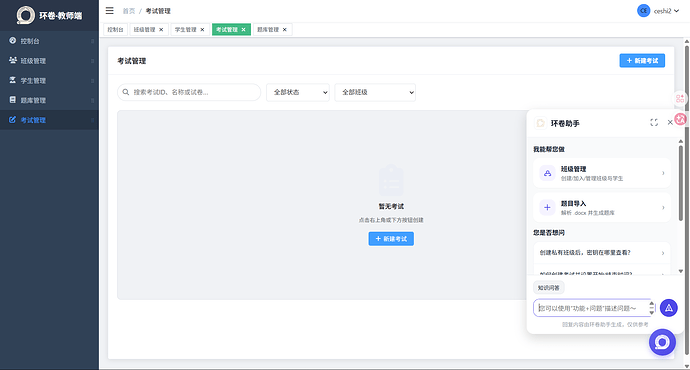Click the center 新建考试 button
The height and width of the screenshot is (370, 690).
(x=391, y=238)
